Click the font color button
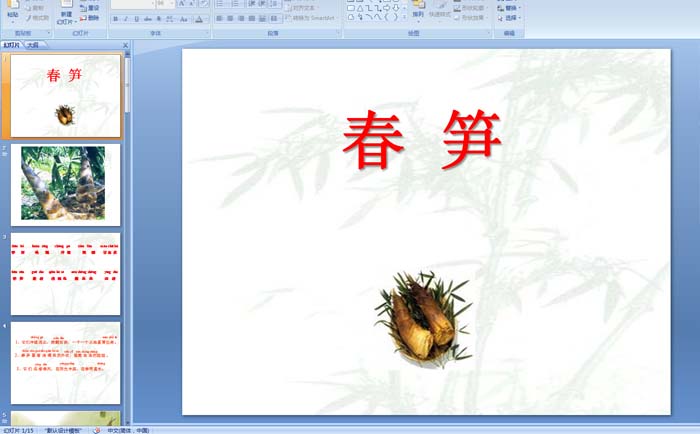 coord(201,19)
